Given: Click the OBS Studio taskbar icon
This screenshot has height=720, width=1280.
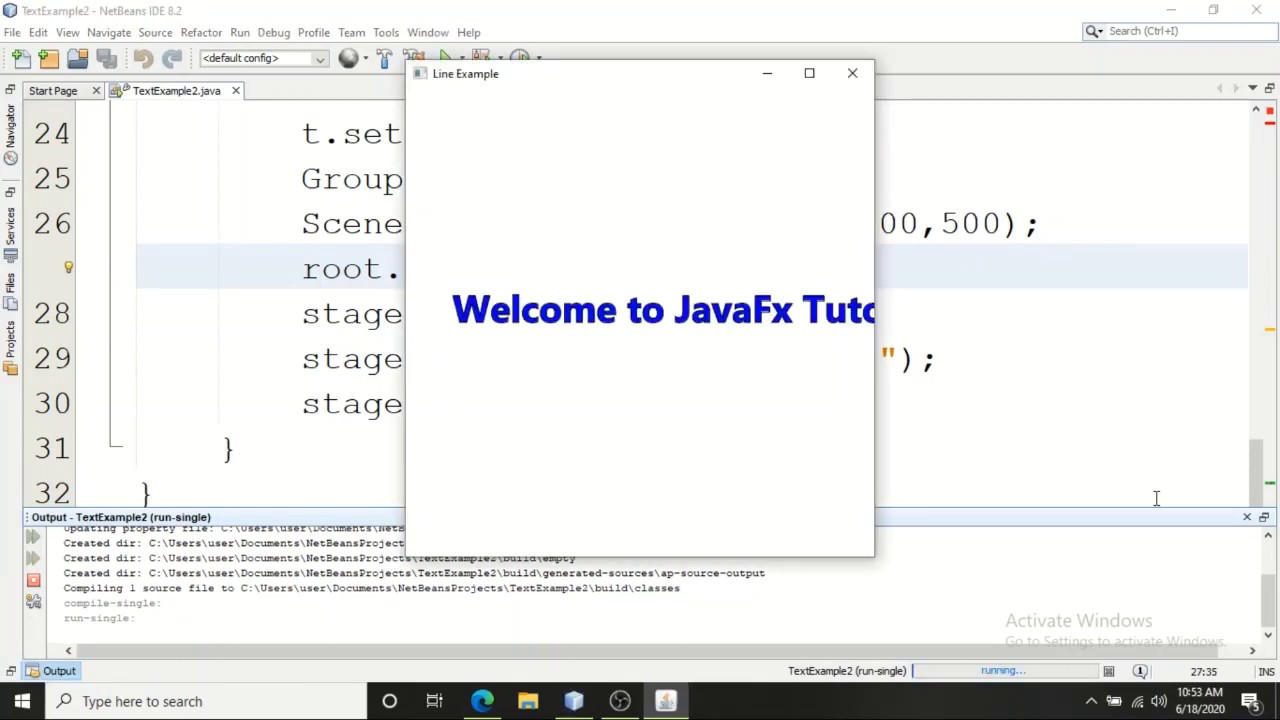Looking at the screenshot, I should point(620,701).
